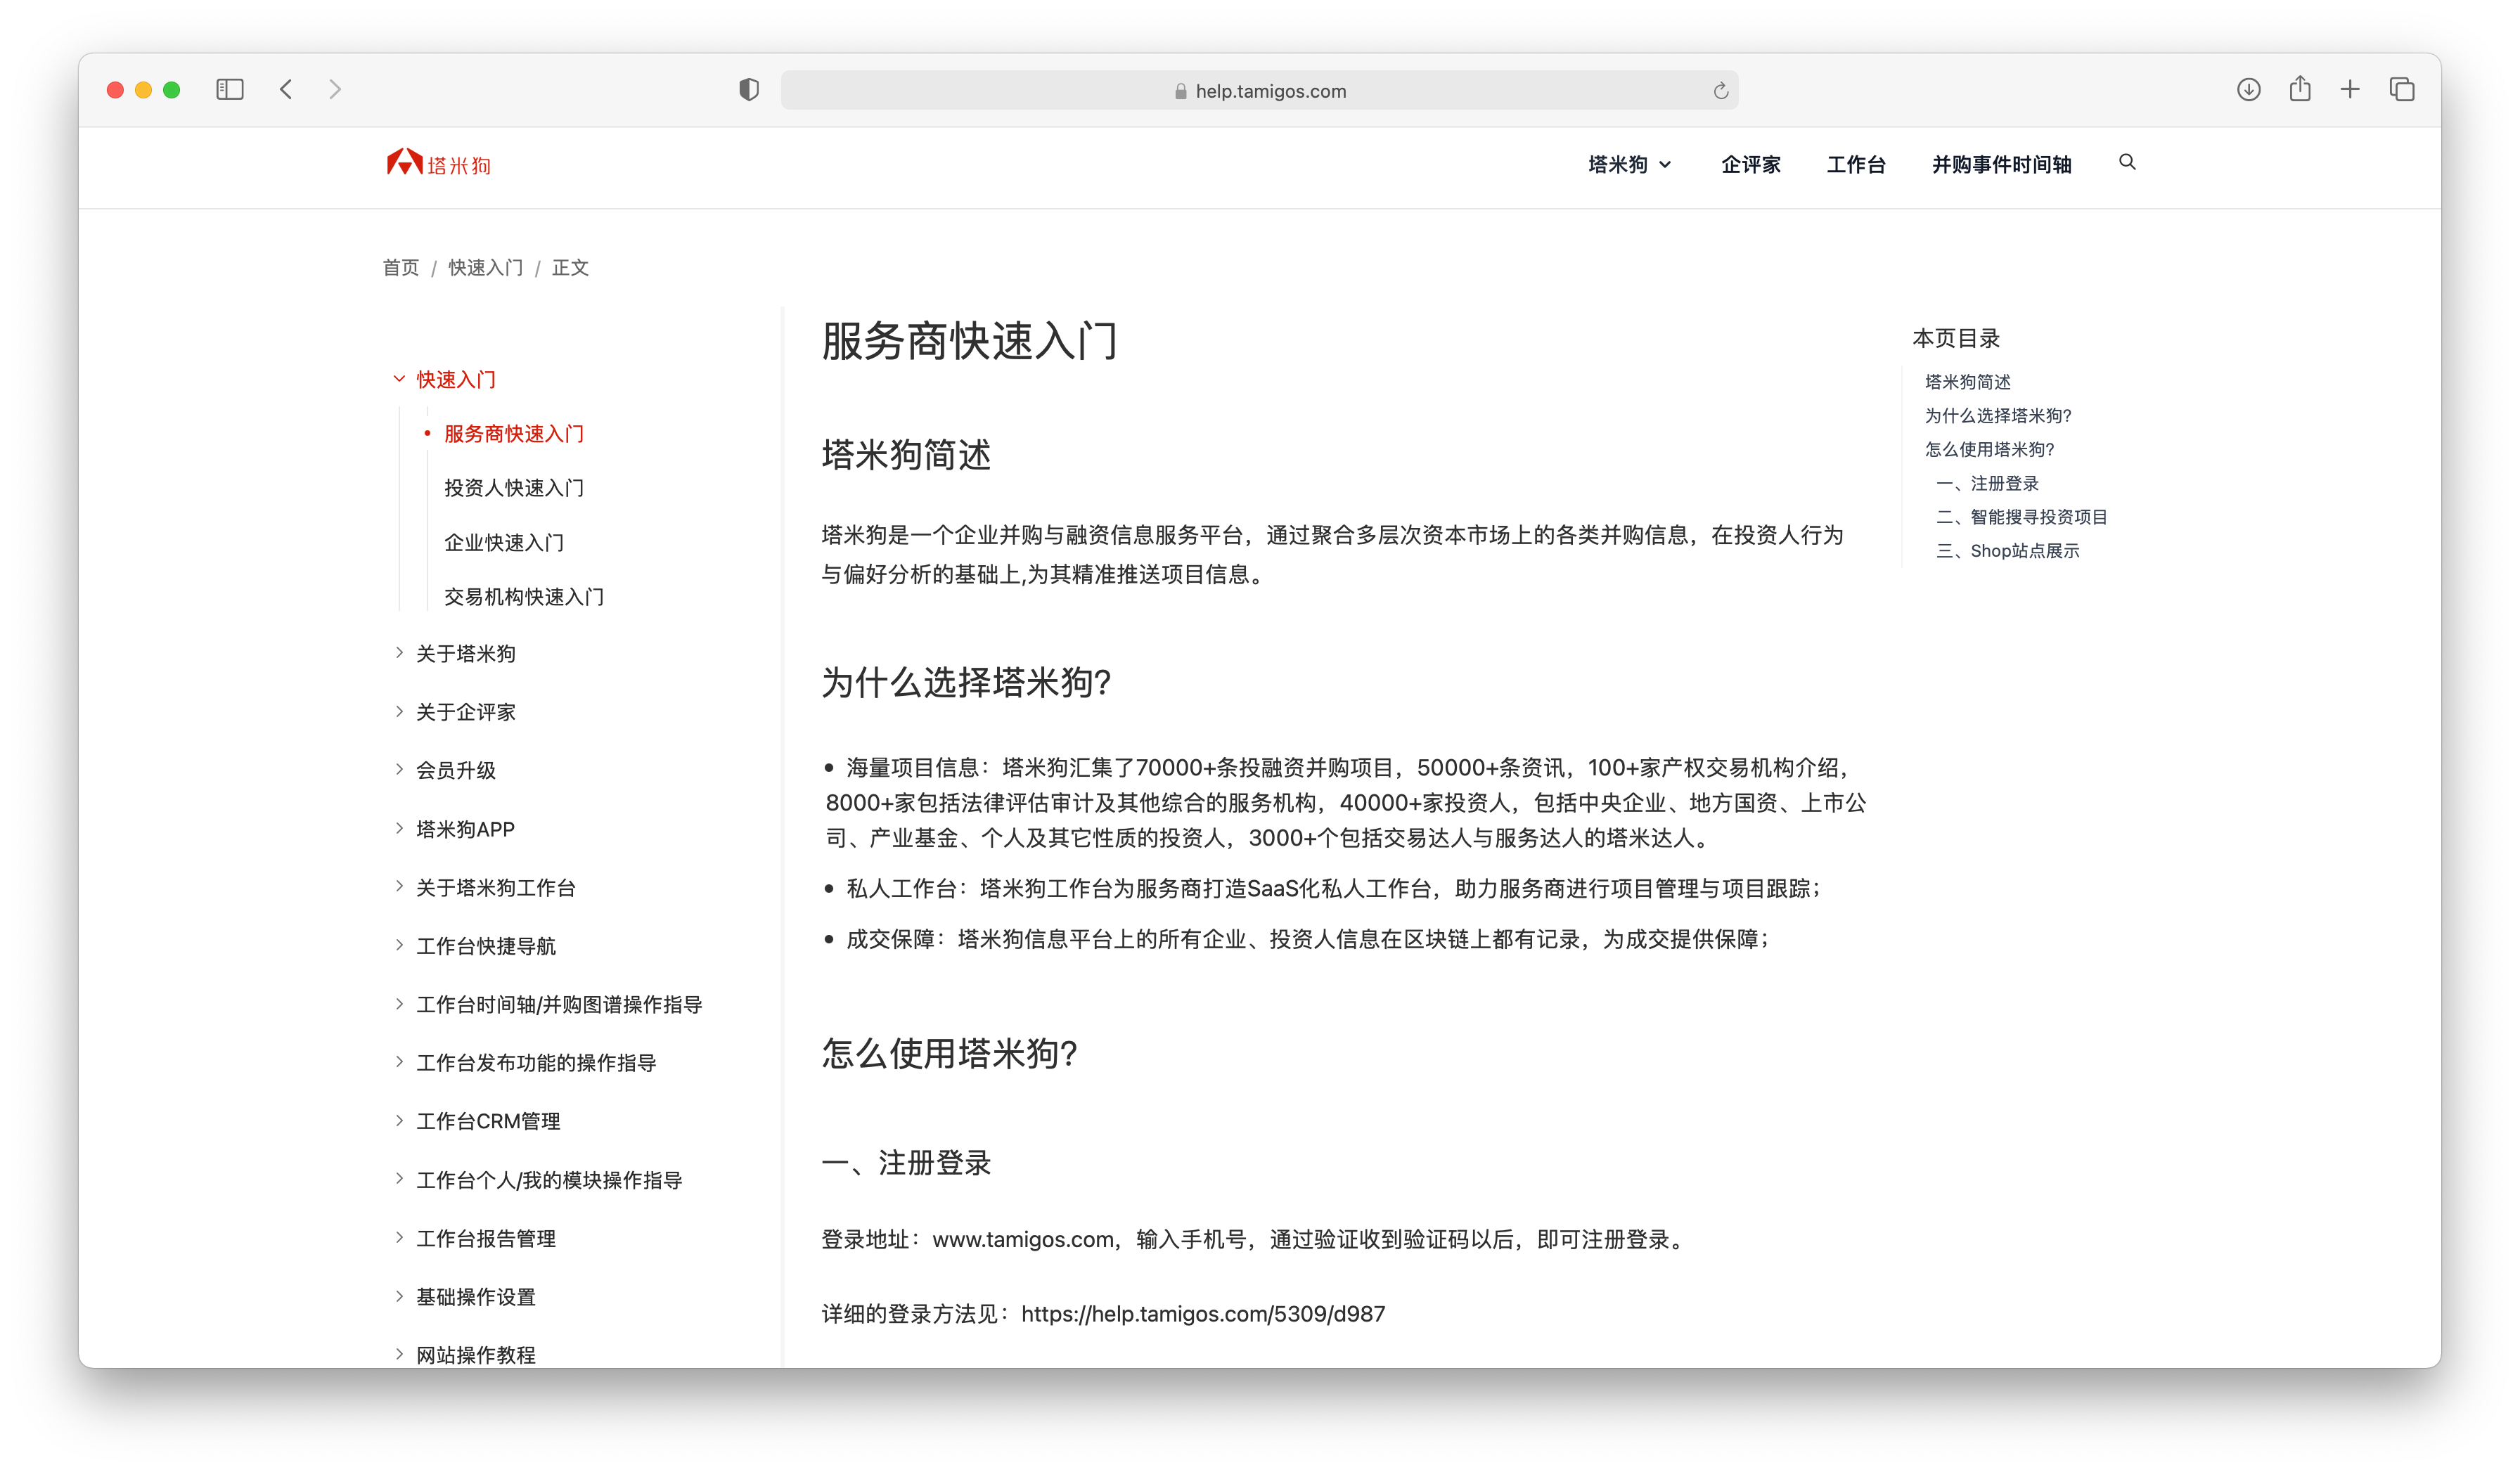Click the privacy shield icon
The image size is (2520, 1472).
(x=749, y=90)
